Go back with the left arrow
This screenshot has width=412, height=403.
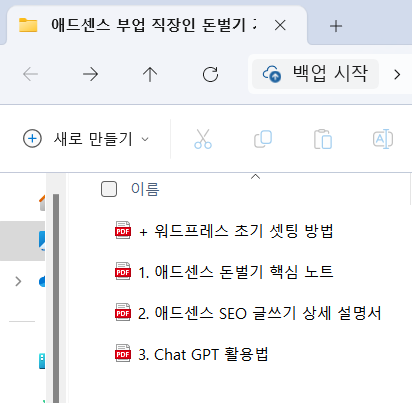[30, 74]
